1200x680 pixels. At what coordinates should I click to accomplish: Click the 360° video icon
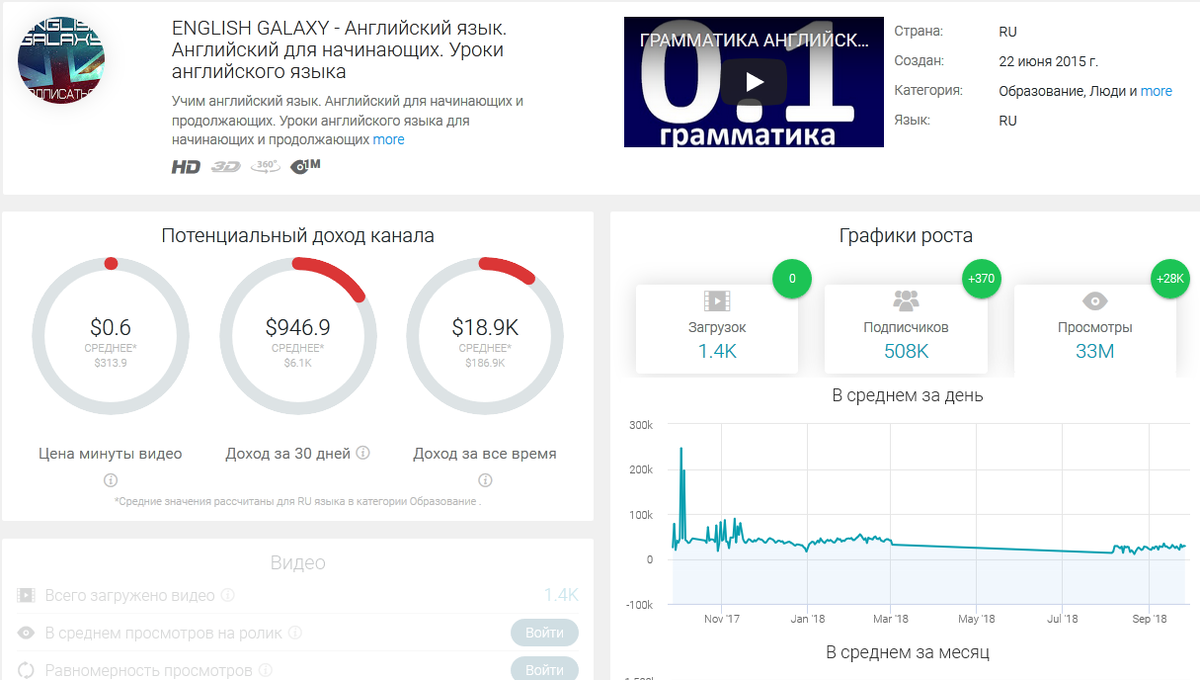tap(265, 166)
